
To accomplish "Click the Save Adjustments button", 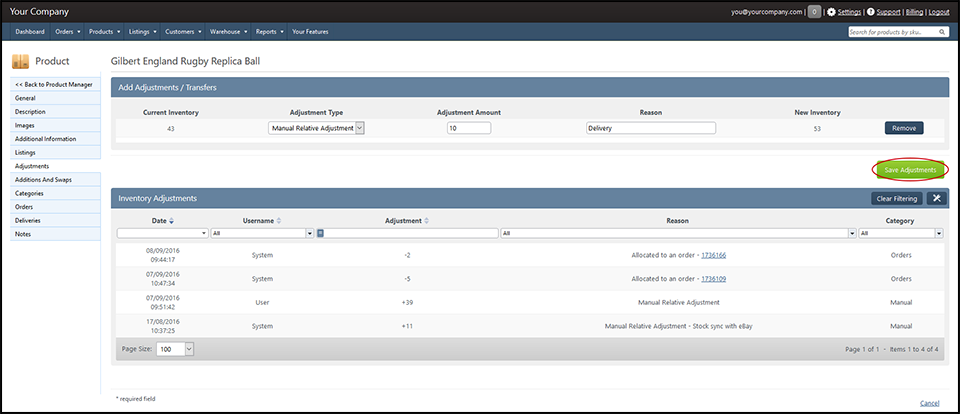I will tap(910, 170).
